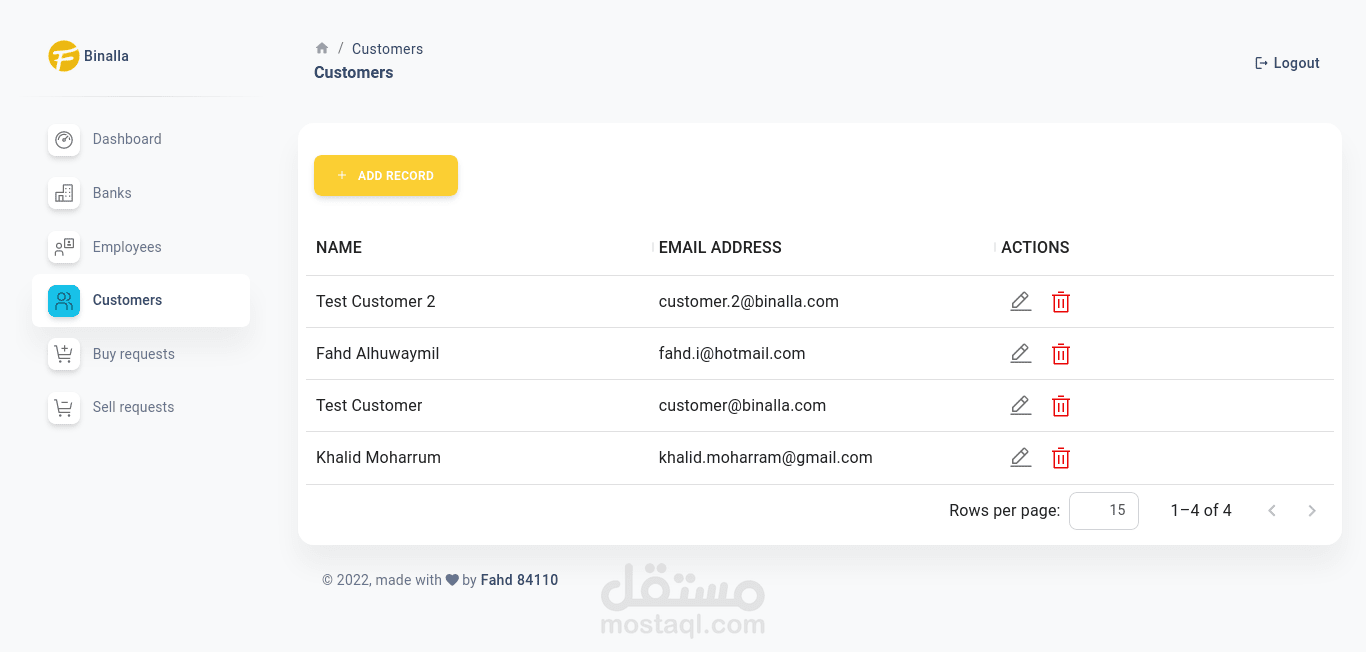Edit Khalid Moharrum's customer record
Screen dimensions: 1366x652
pos(1020,457)
